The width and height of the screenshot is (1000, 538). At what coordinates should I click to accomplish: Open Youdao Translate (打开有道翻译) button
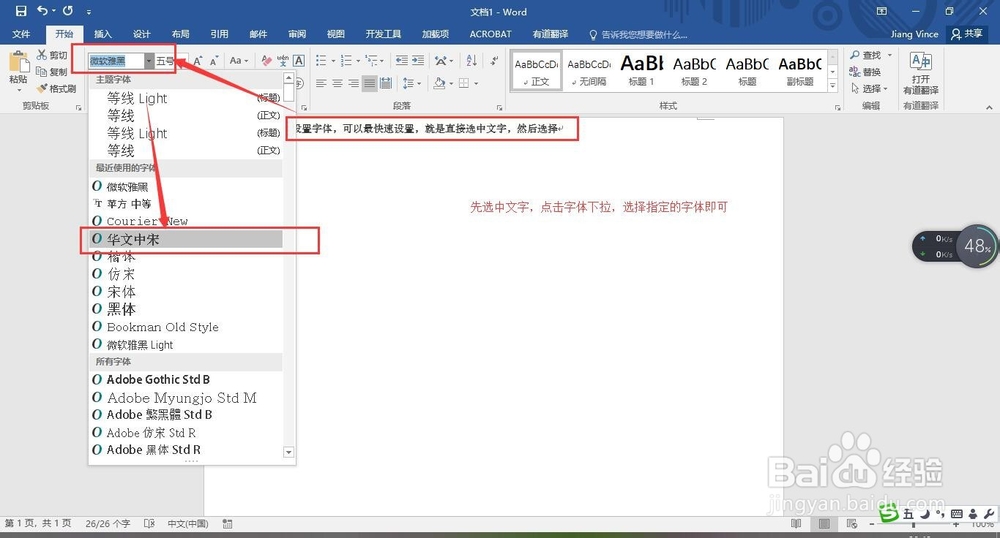[x=920, y=73]
